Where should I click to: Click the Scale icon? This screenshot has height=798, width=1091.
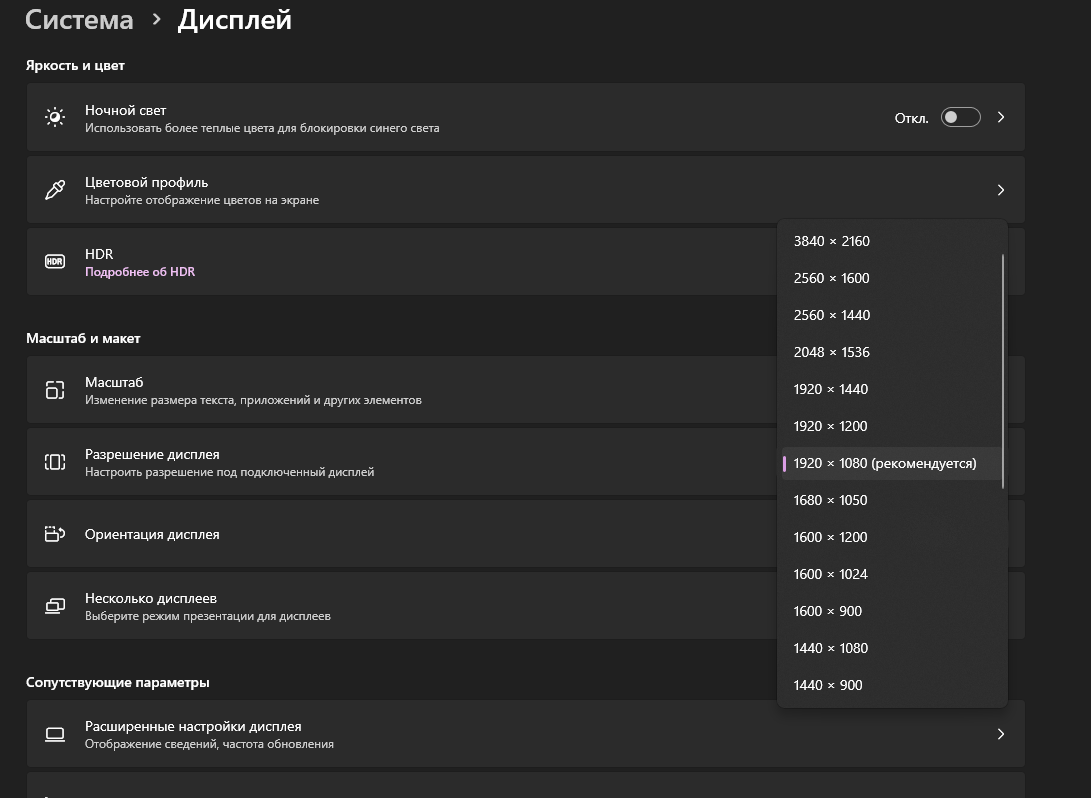pyautogui.click(x=55, y=390)
